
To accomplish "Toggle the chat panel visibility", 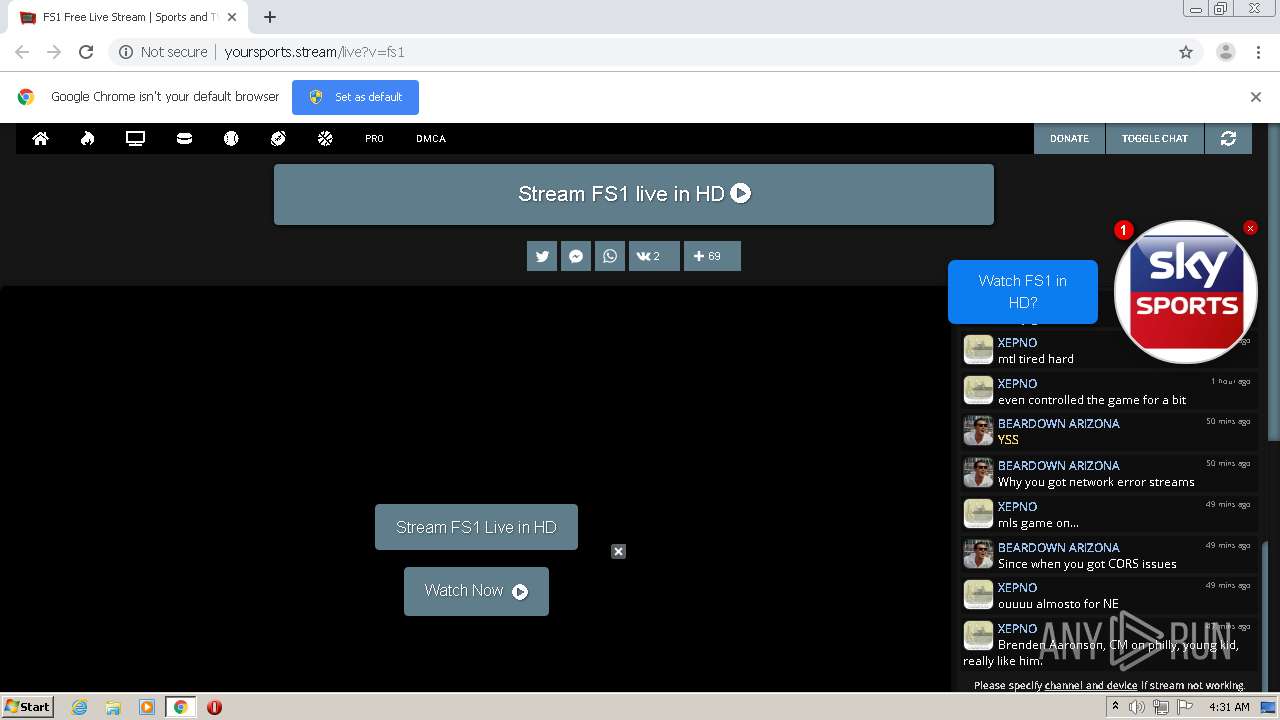I will [1155, 139].
